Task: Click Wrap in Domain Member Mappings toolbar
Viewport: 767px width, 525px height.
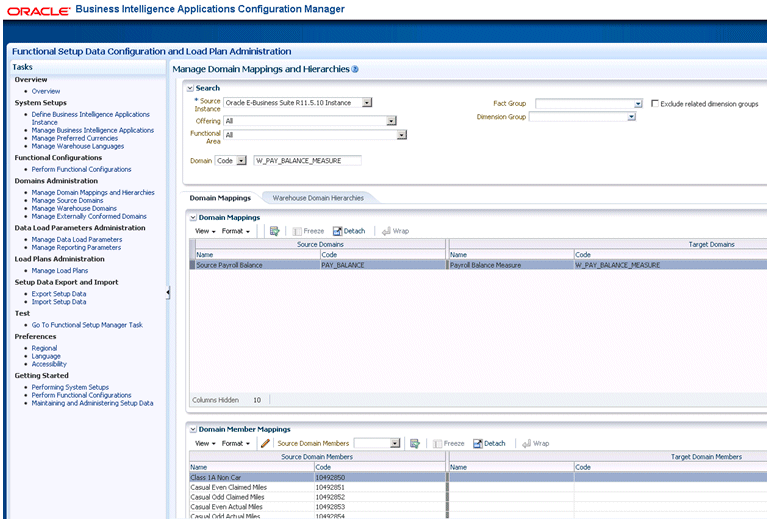Action: (x=536, y=443)
